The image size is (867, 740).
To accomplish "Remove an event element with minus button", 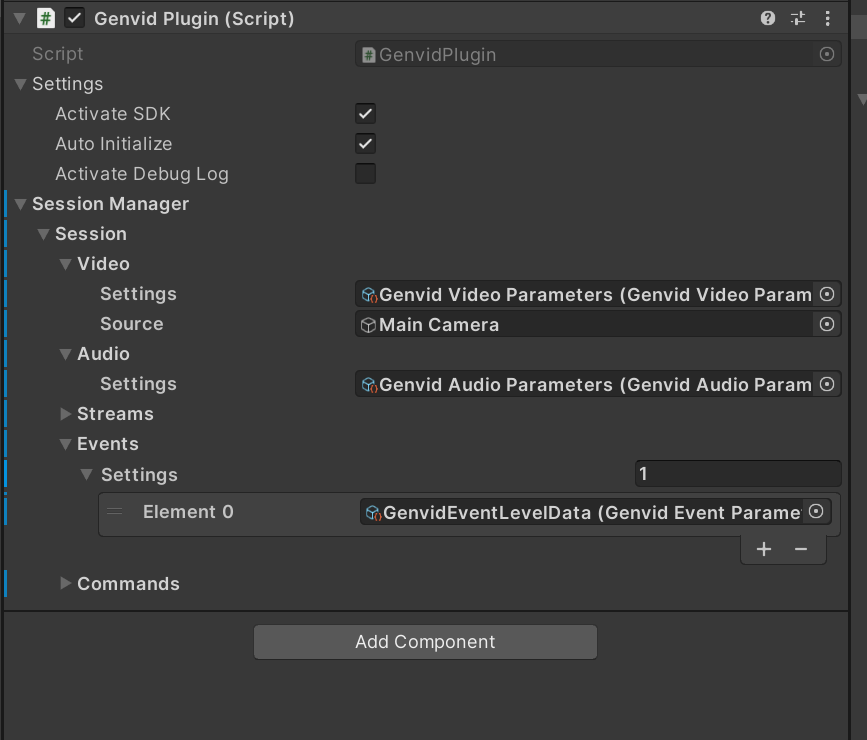I will (803, 548).
